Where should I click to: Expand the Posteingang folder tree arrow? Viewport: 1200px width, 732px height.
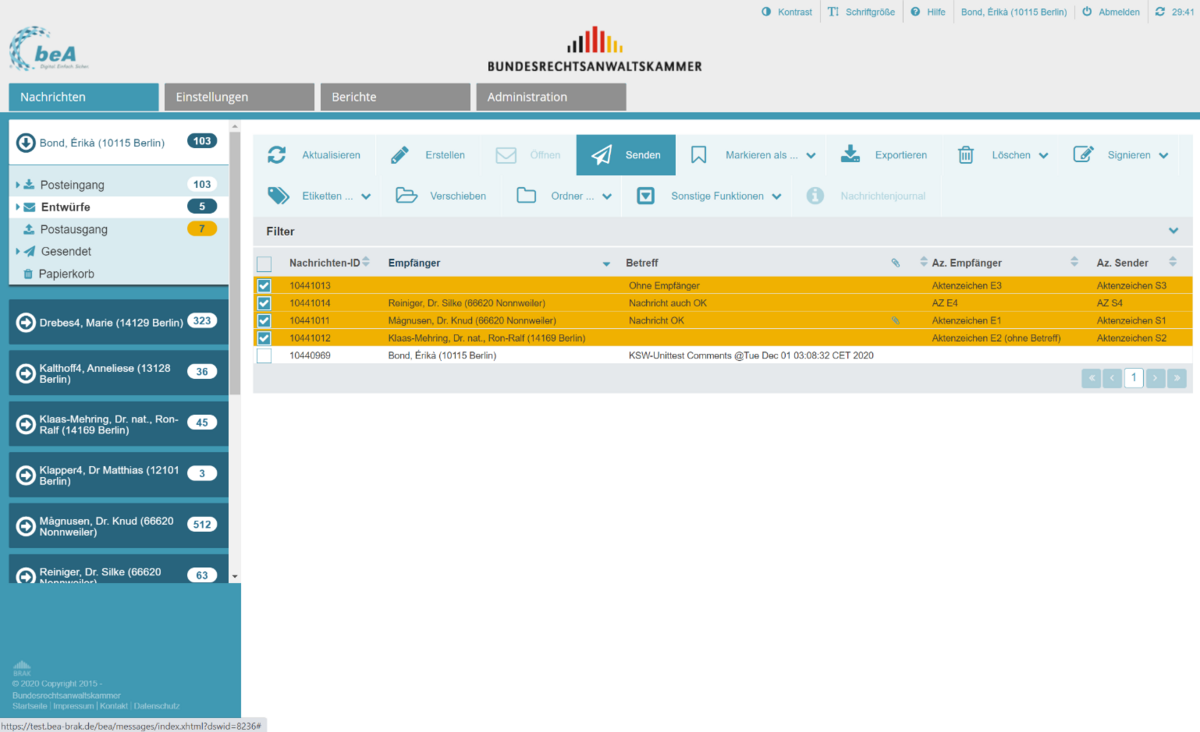[x=17, y=185]
